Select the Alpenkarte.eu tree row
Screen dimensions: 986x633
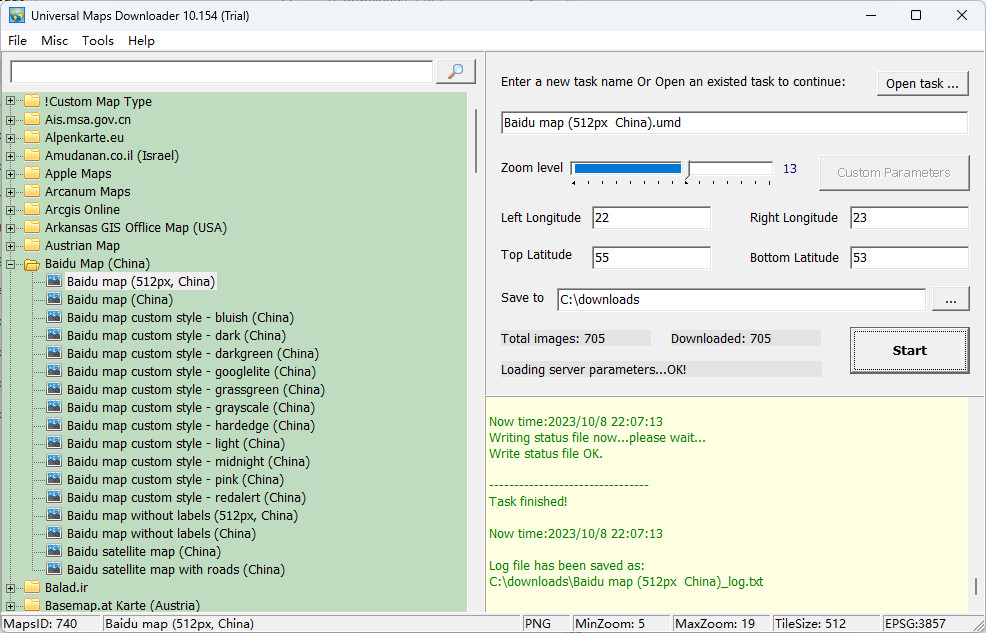tap(84, 138)
